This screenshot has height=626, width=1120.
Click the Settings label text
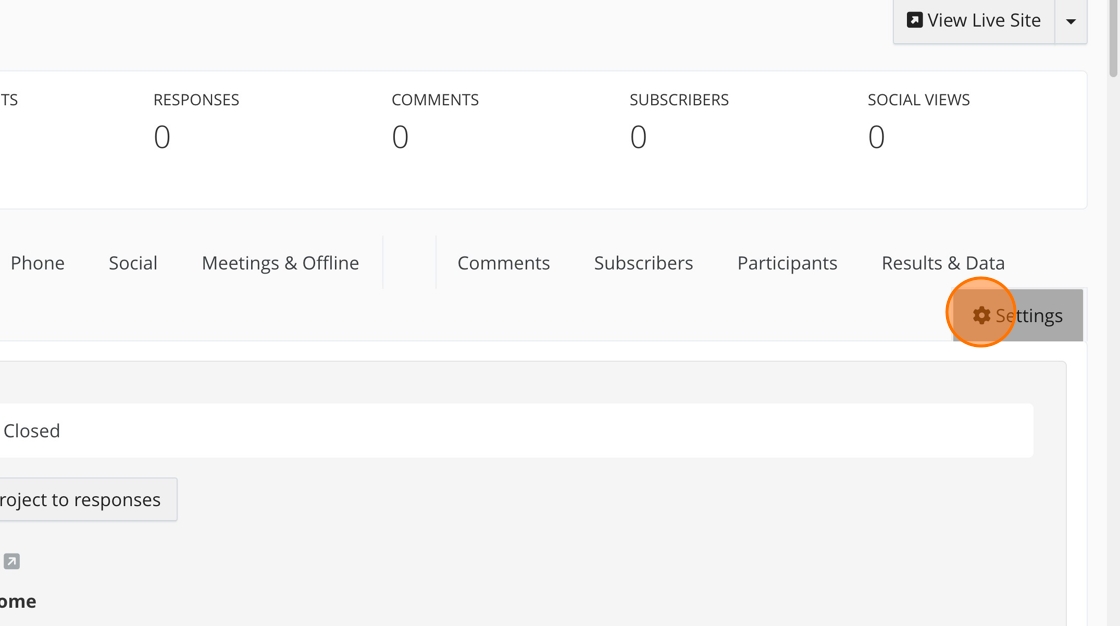tap(1029, 316)
